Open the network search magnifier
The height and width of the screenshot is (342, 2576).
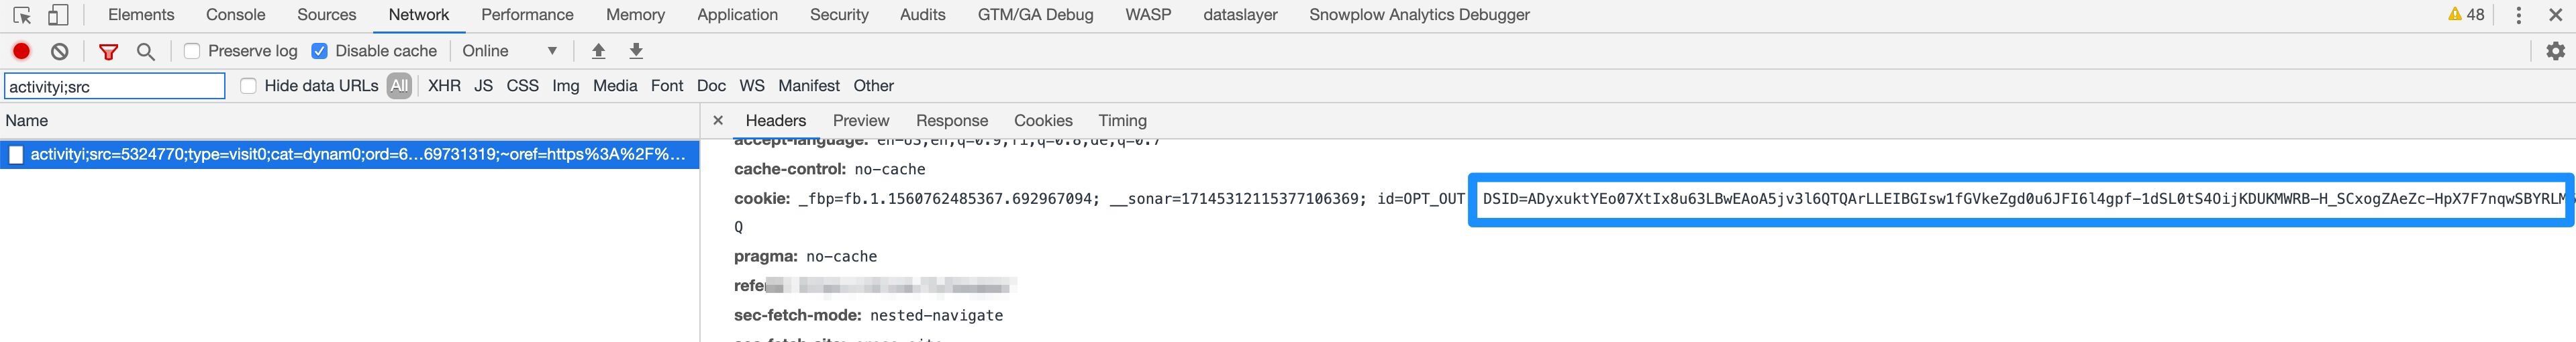[x=146, y=51]
